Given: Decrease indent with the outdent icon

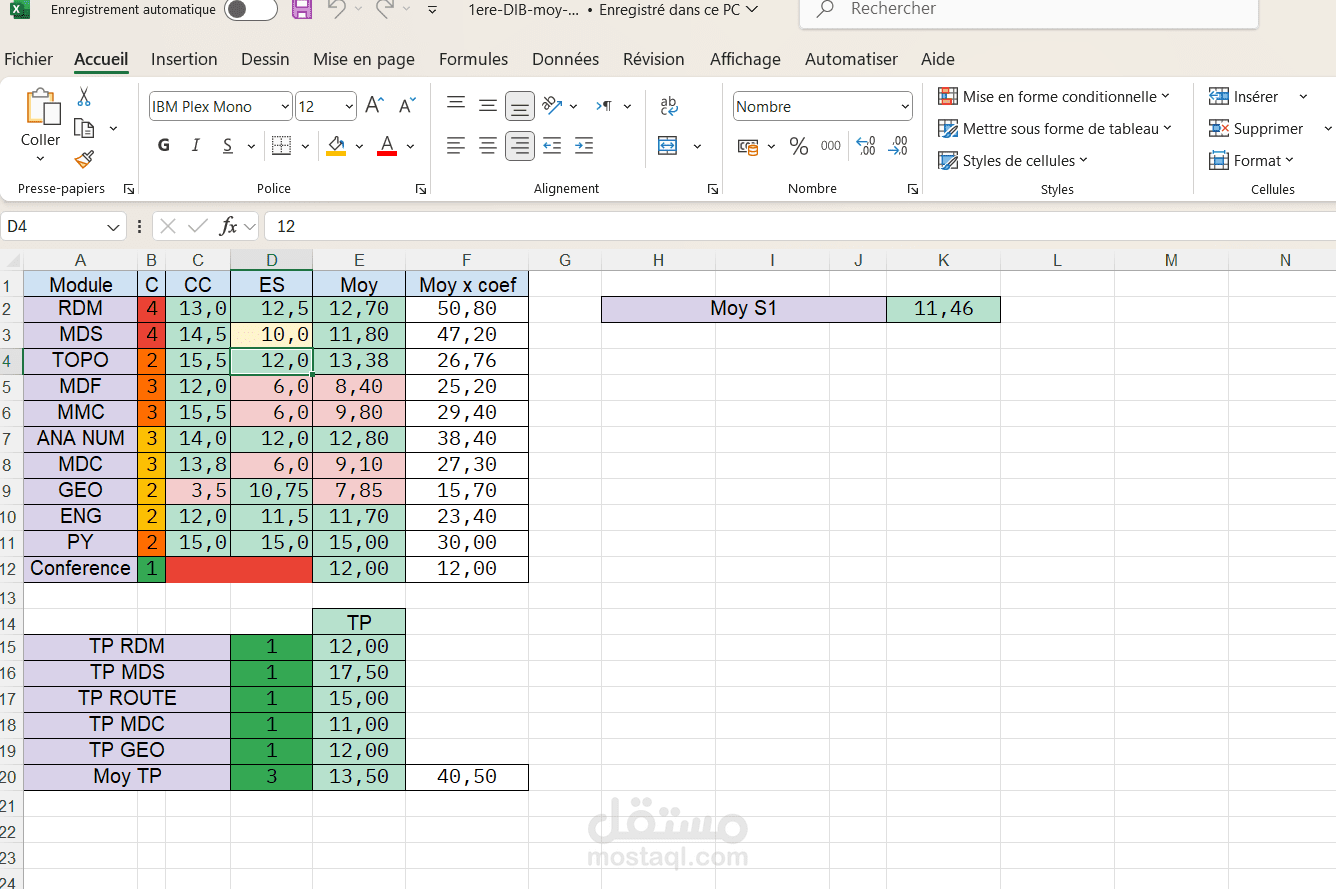Looking at the screenshot, I should (552, 146).
